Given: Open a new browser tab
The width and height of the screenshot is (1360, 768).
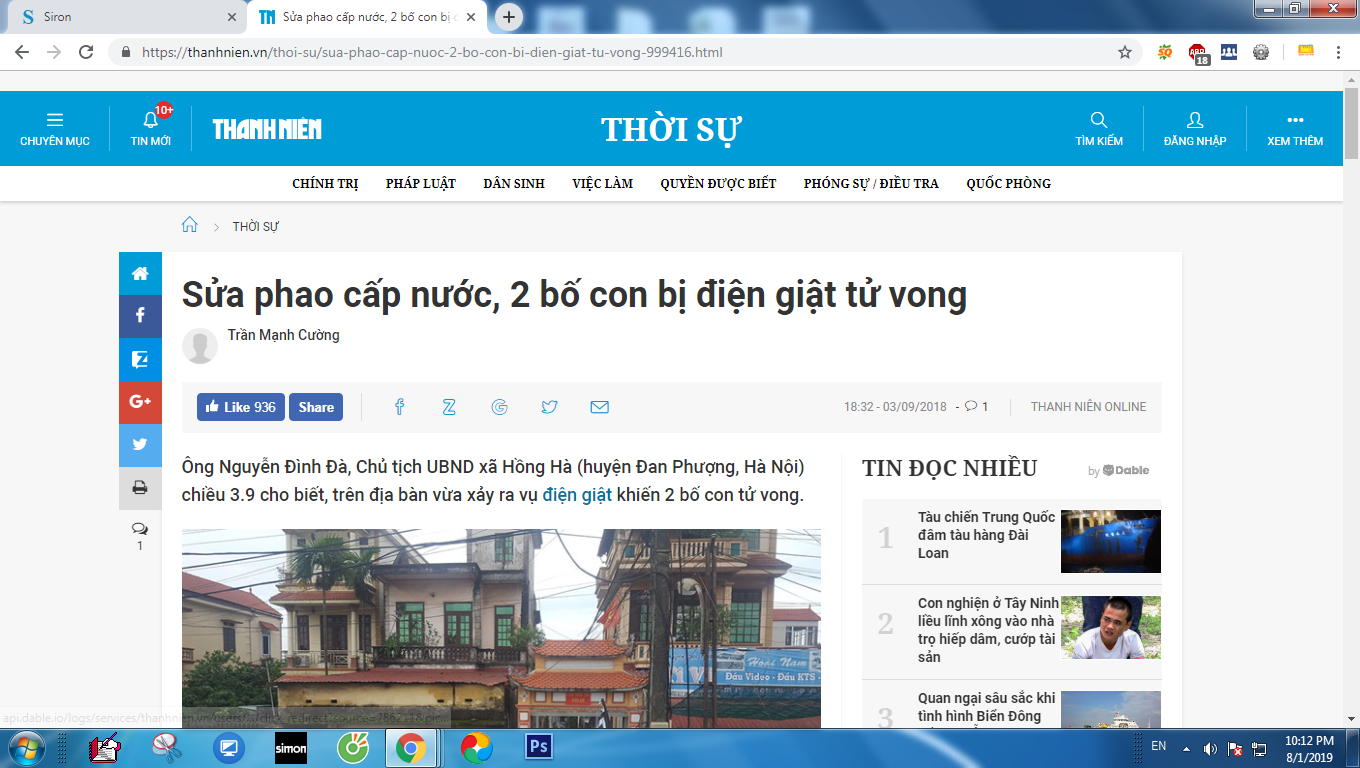Looking at the screenshot, I should pos(509,17).
